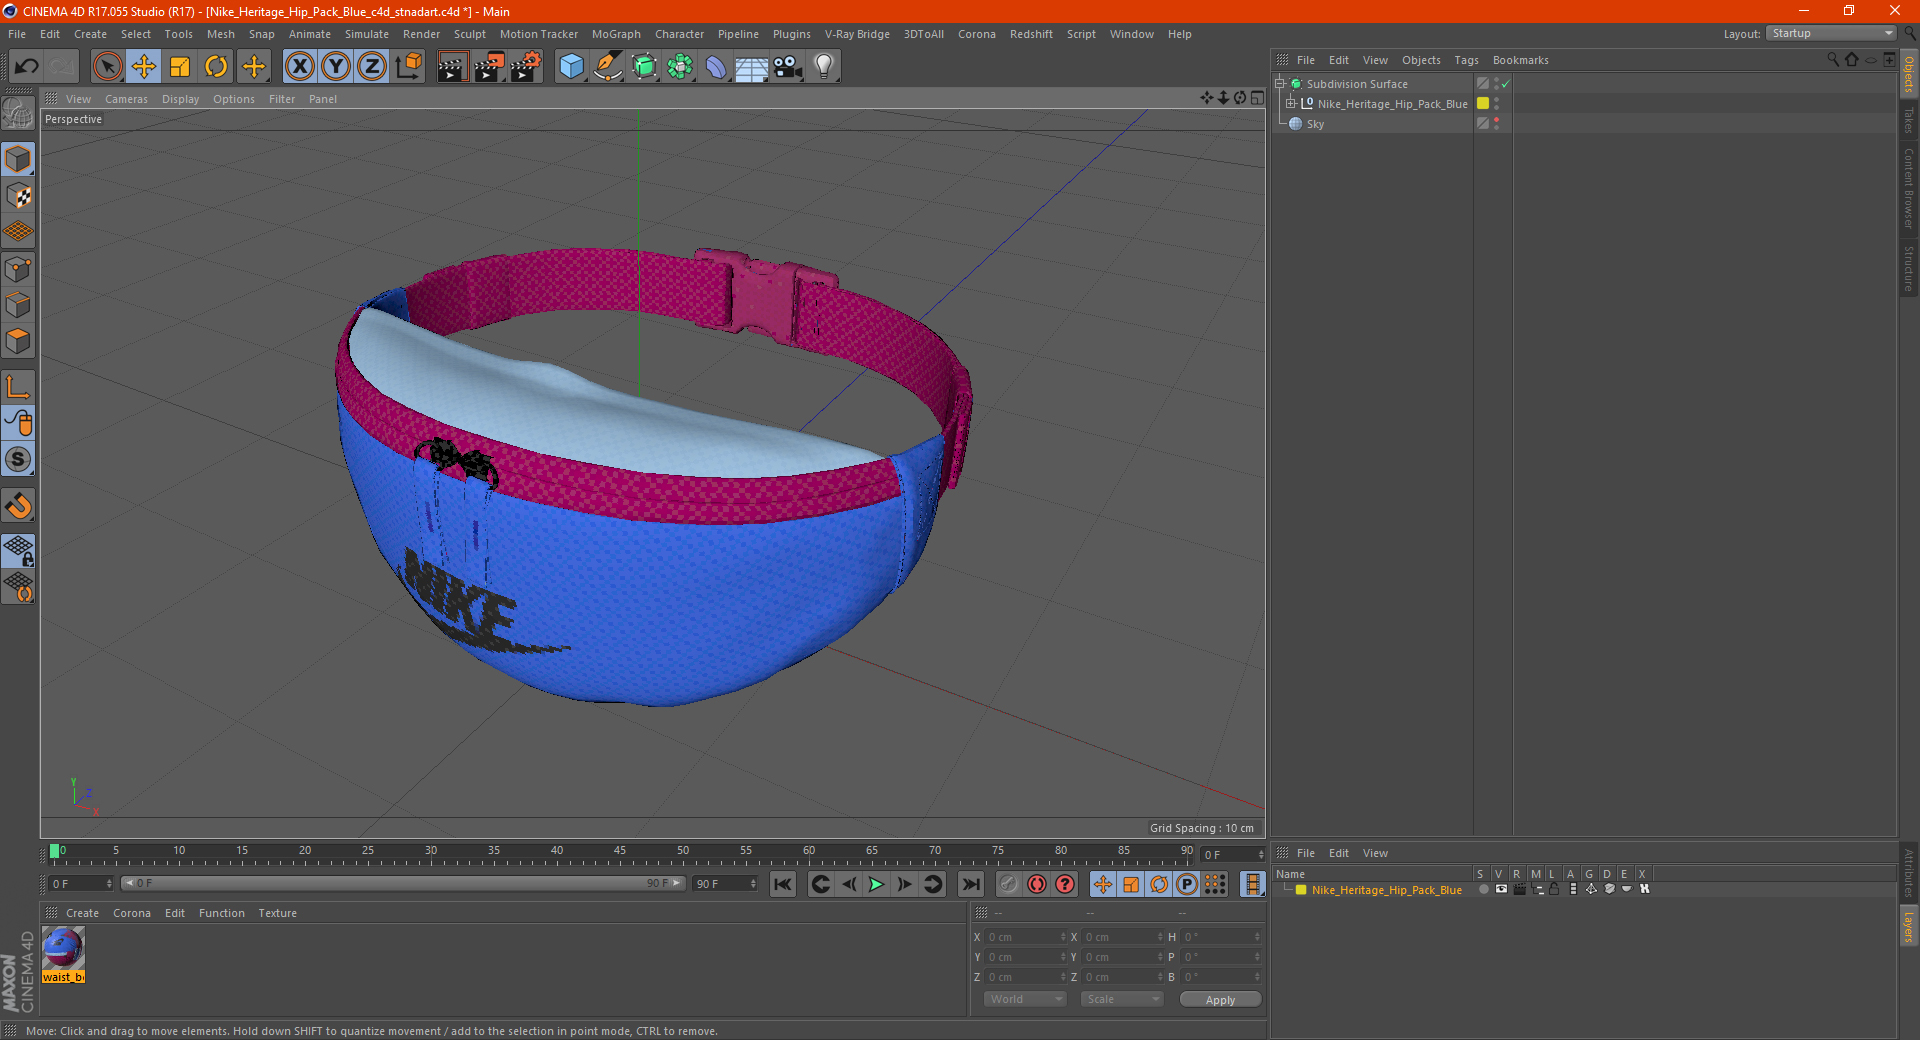Go to end of animation
Viewport: 1920px width, 1040px height.
(x=970, y=884)
